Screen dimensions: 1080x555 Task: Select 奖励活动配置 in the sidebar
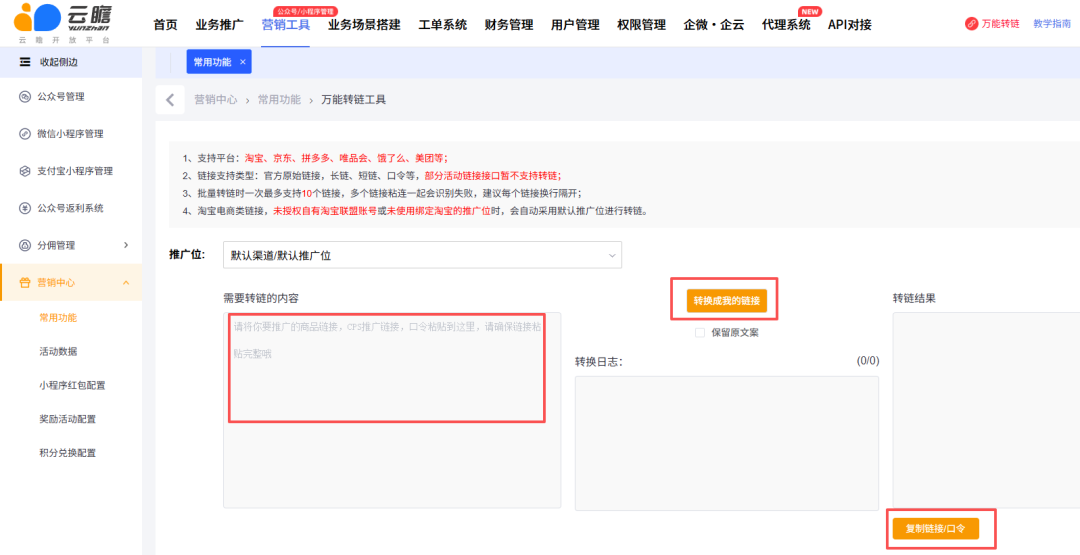click(68, 419)
